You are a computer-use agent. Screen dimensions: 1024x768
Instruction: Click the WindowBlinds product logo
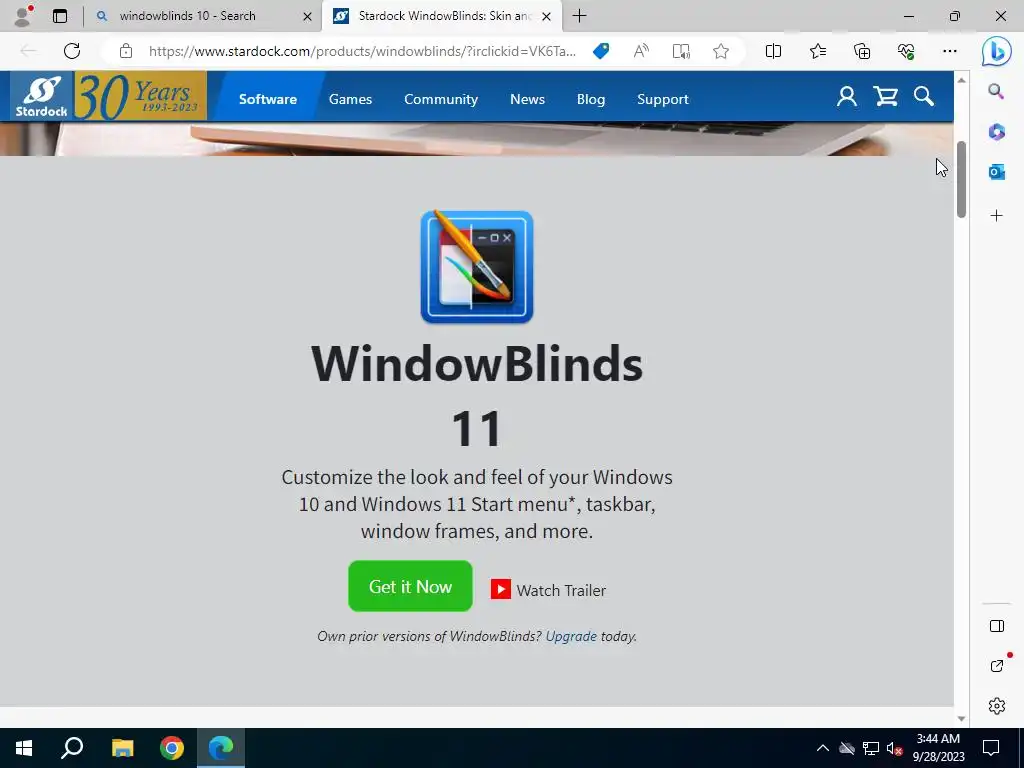(x=477, y=266)
